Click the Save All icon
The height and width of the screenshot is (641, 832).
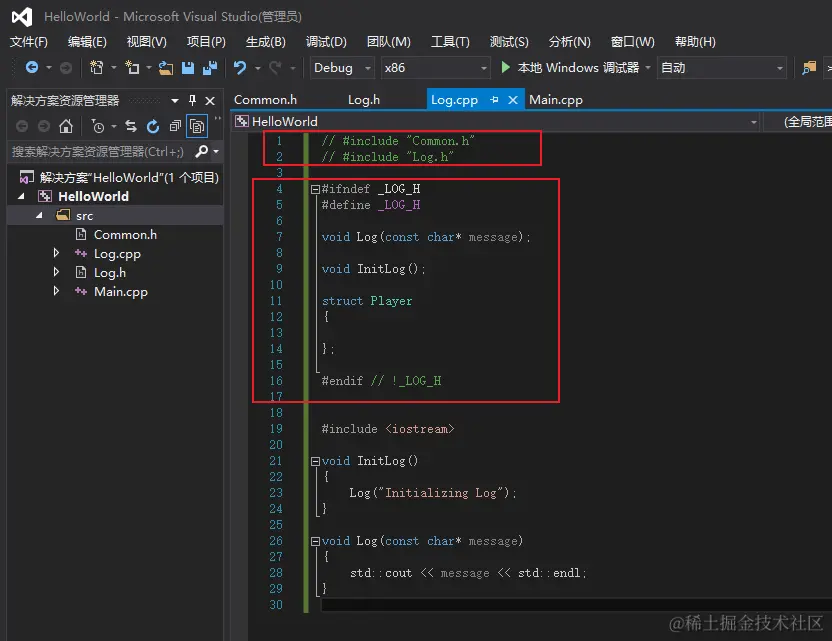[210, 67]
